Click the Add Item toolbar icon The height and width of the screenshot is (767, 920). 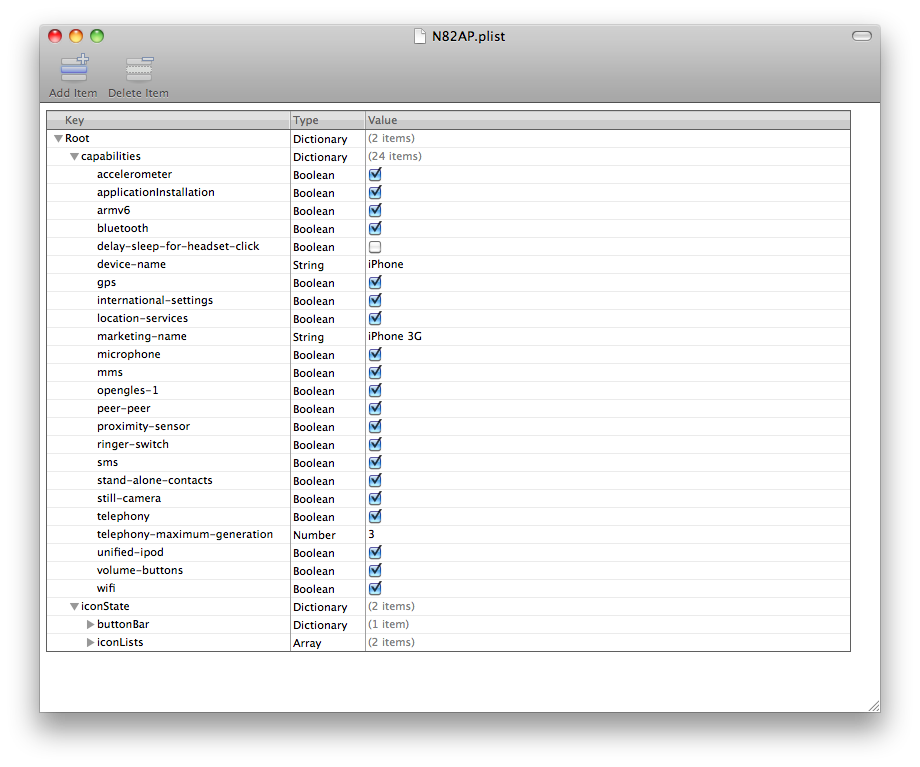74,69
